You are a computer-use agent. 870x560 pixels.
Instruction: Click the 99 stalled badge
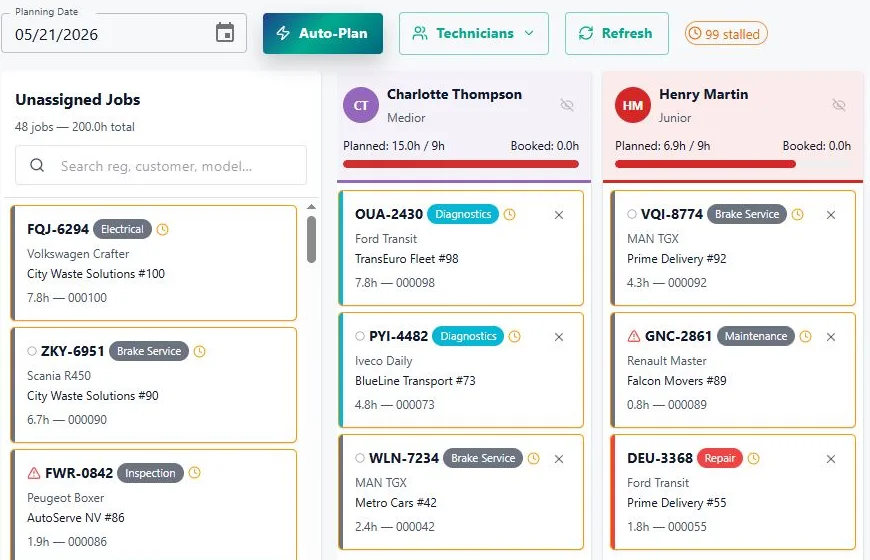point(726,34)
